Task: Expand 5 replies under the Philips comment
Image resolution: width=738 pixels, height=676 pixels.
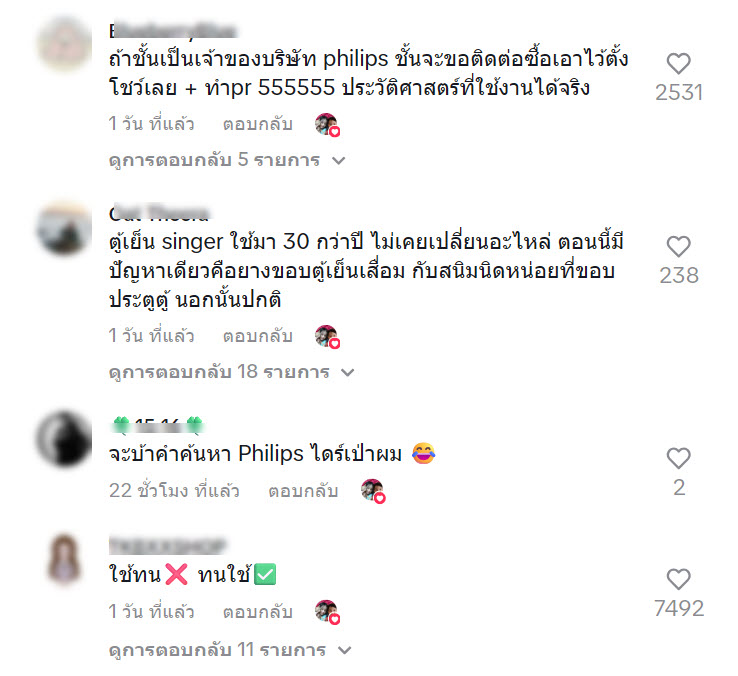Action: [x=227, y=160]
